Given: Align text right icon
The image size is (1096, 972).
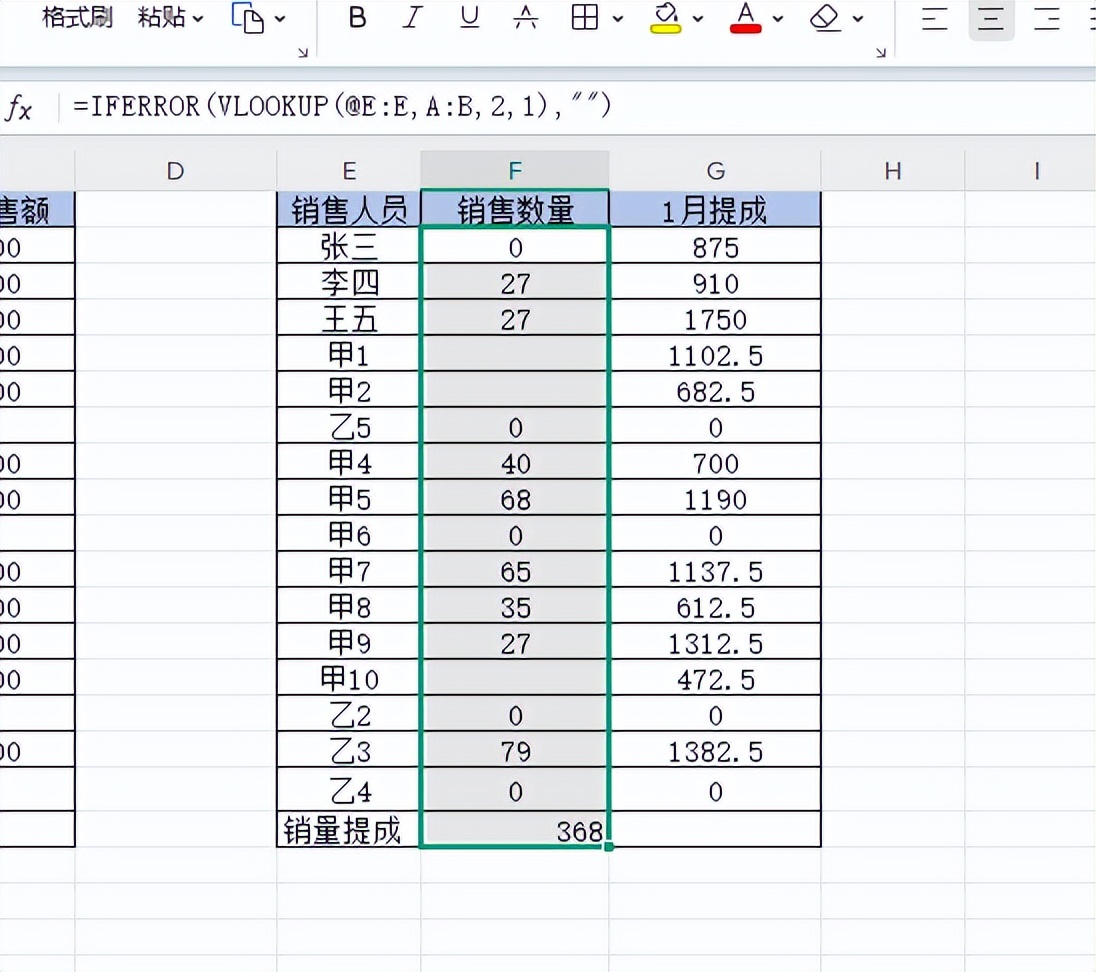Looking at the screenshot, I should click(1046, 18).
